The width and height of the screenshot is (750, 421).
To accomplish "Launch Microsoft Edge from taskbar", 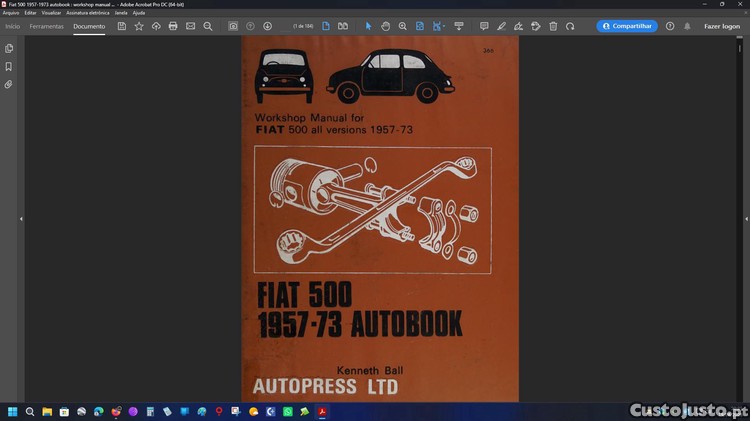I will (x=99, y=412).
